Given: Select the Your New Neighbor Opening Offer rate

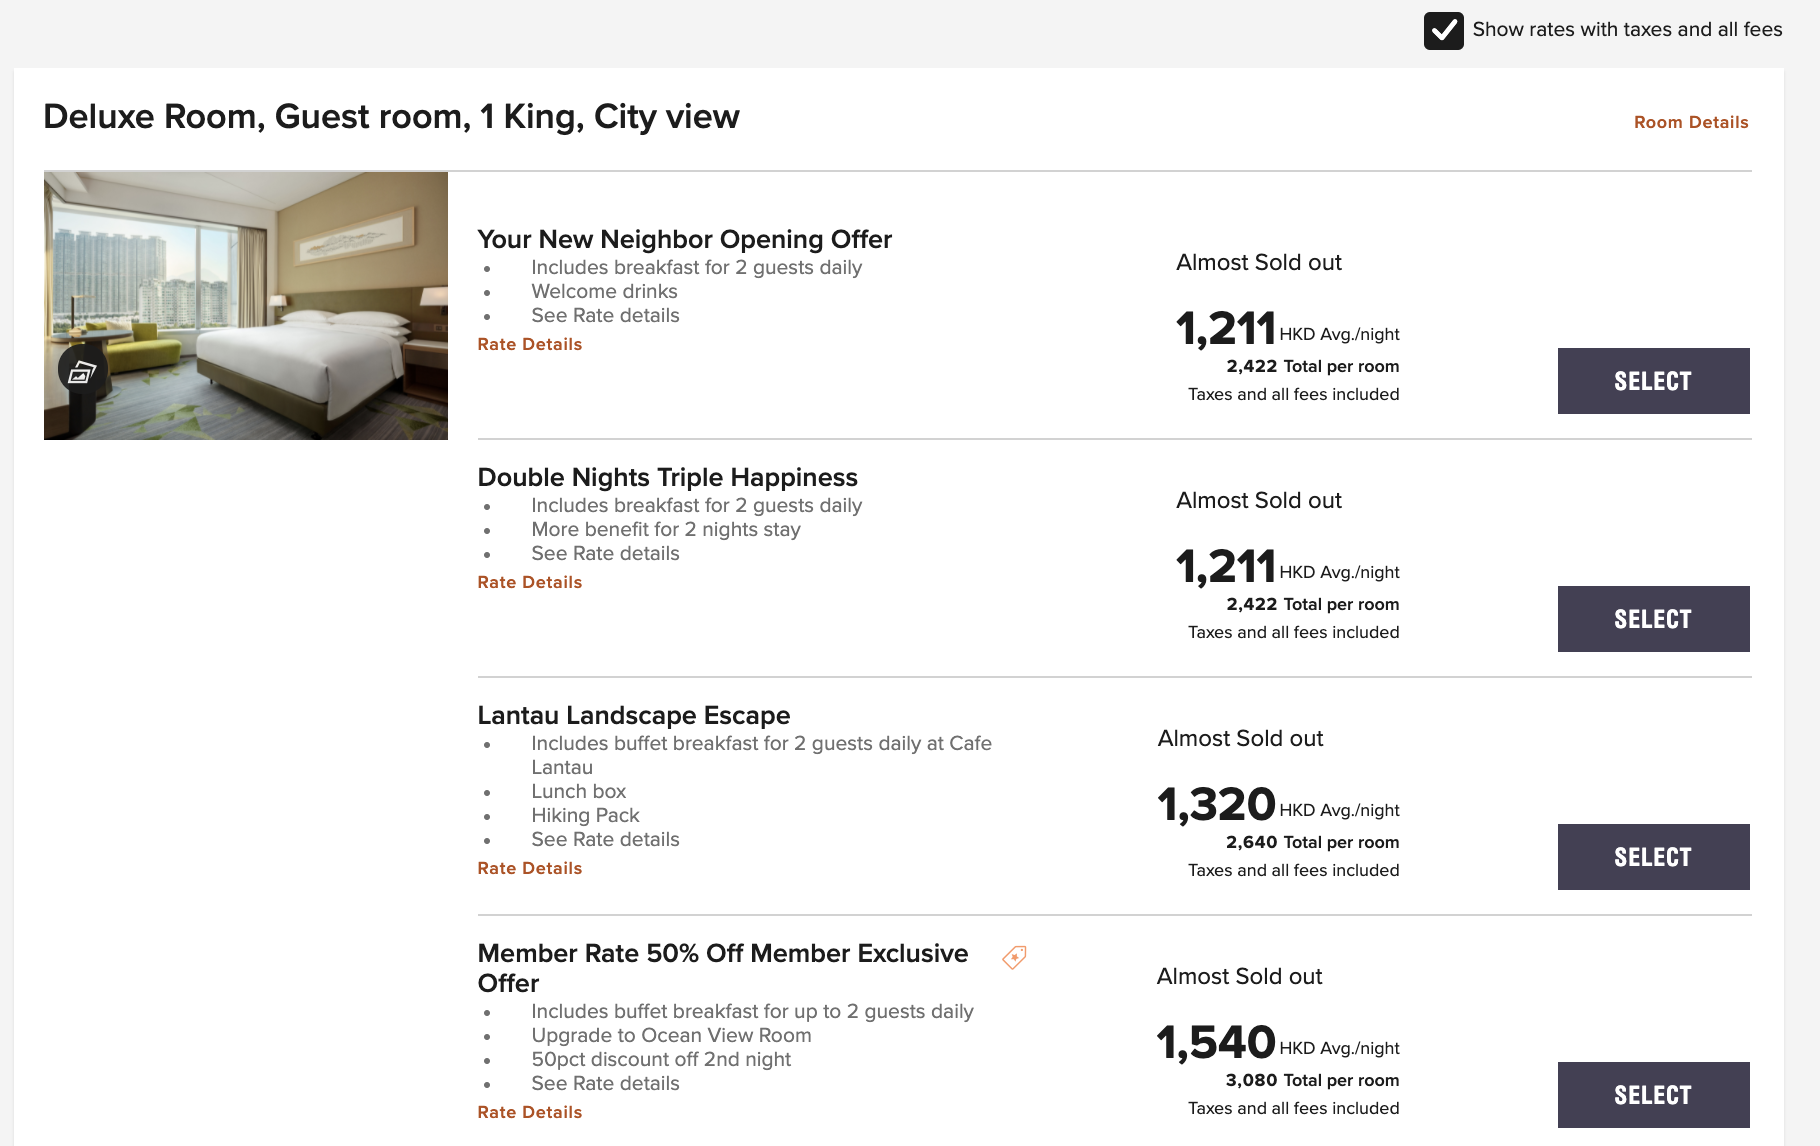Looking at the screenshot, I should click(x=1653, y=381).
